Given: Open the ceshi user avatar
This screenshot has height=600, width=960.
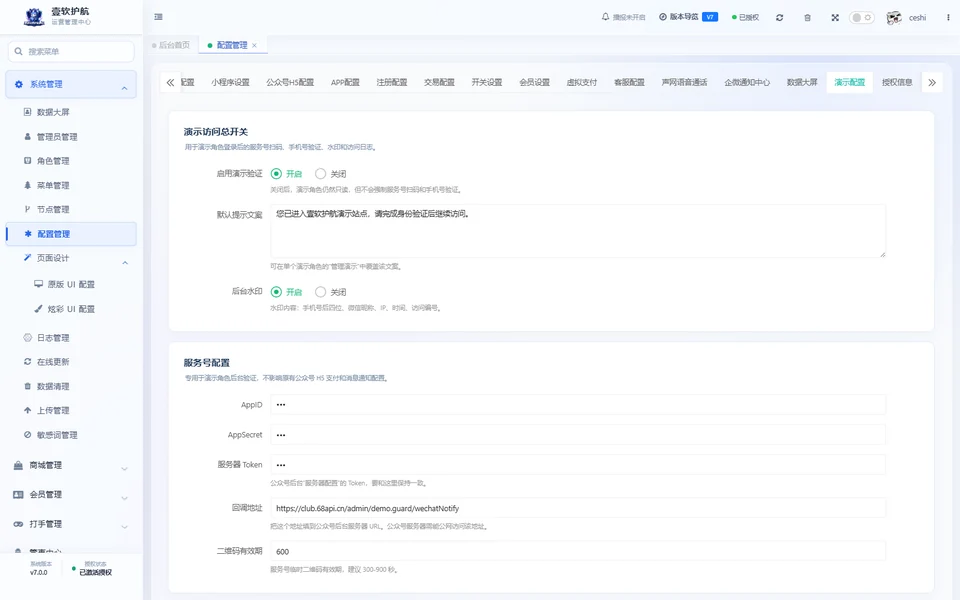Looking at the screenshot, I should pos(894,18).
